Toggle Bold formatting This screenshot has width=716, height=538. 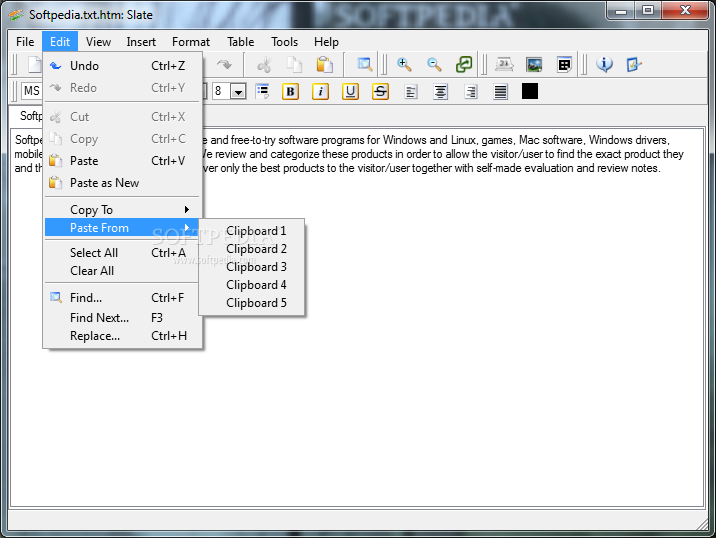(290, 92)
